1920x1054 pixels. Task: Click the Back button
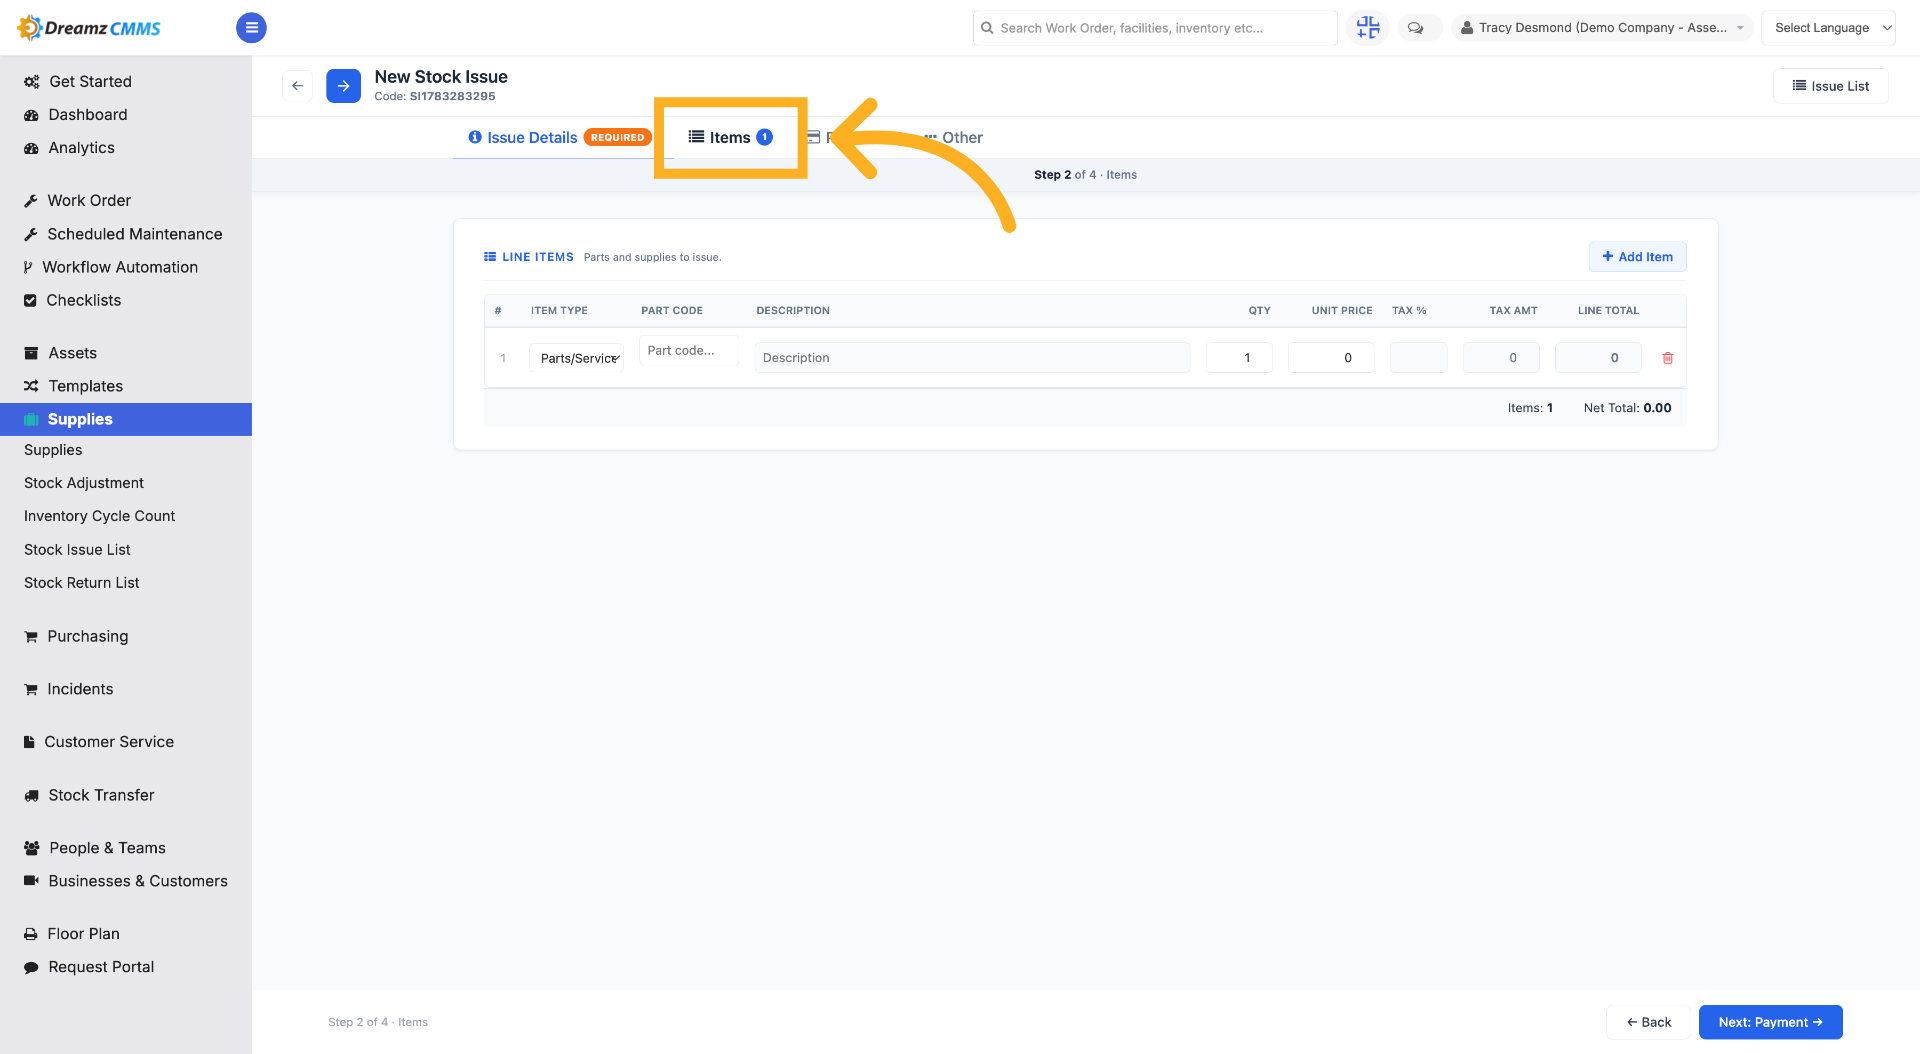point(1648,1022)
